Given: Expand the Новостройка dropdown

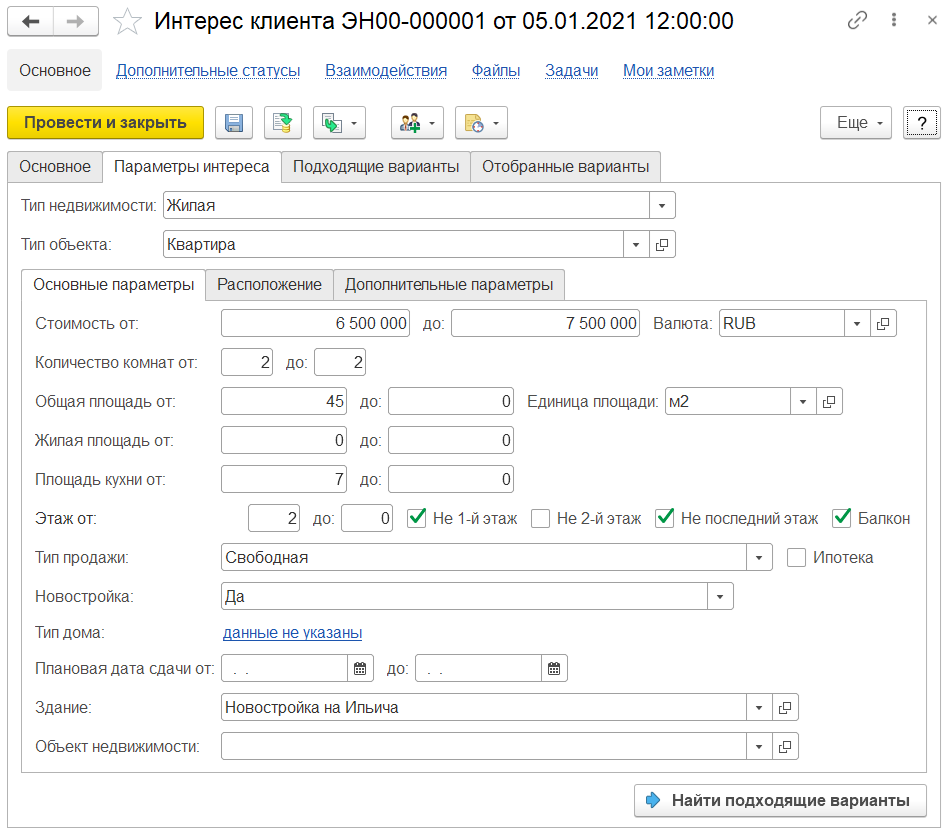Looking at the screenshot, I should click(x=720, y=596).
